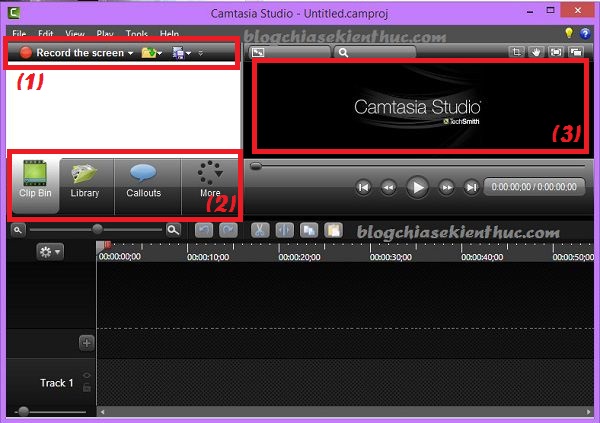Click the detach preview window icon

[x=576, y=52]
